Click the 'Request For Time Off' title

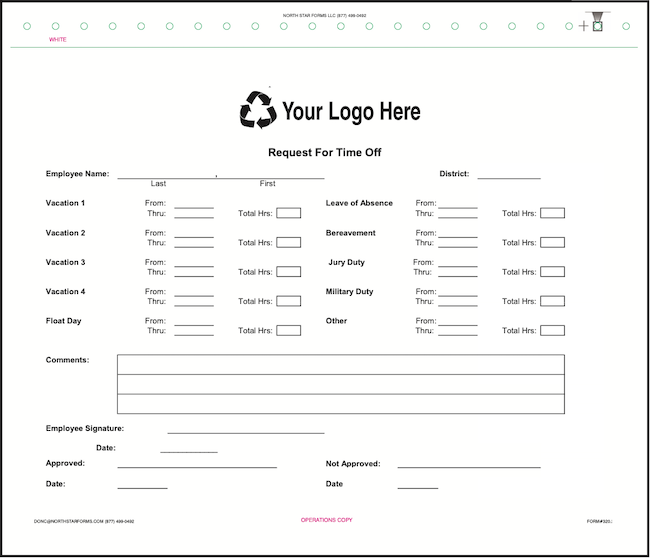pyautogui.click(x=325, y=153)
